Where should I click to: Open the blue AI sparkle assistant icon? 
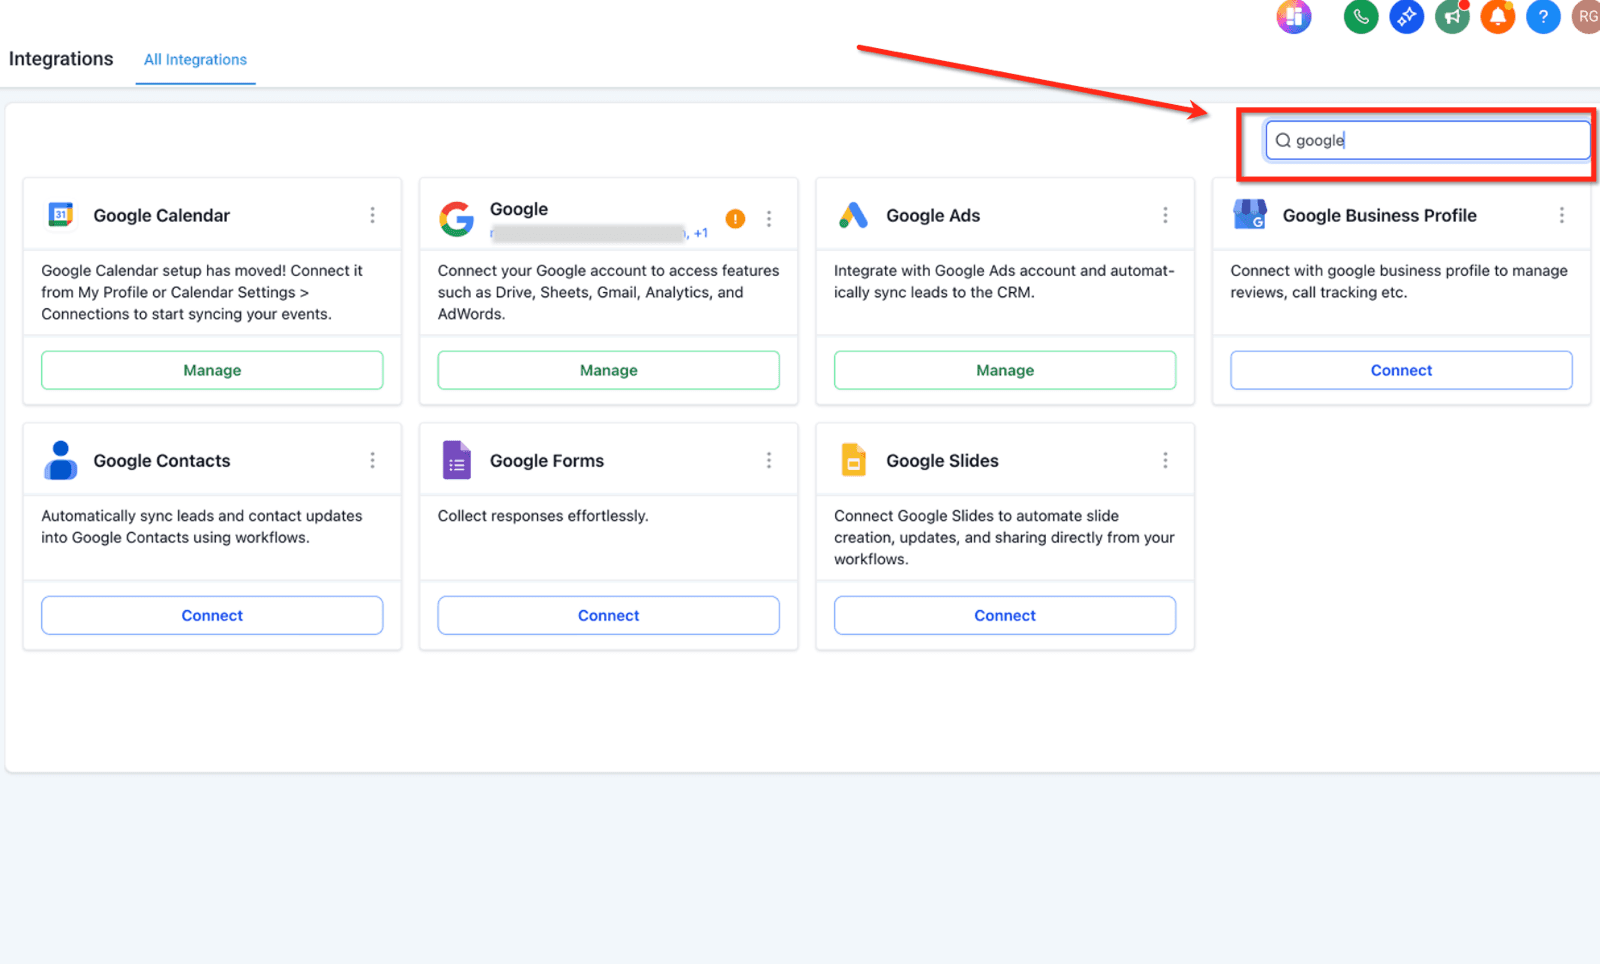click(1407, 16)
